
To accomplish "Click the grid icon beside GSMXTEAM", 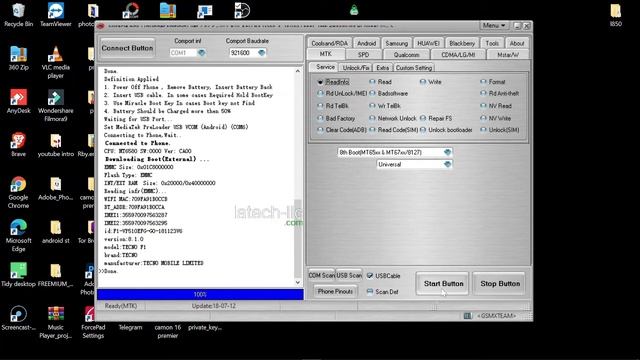I will (x=468, y=316).
